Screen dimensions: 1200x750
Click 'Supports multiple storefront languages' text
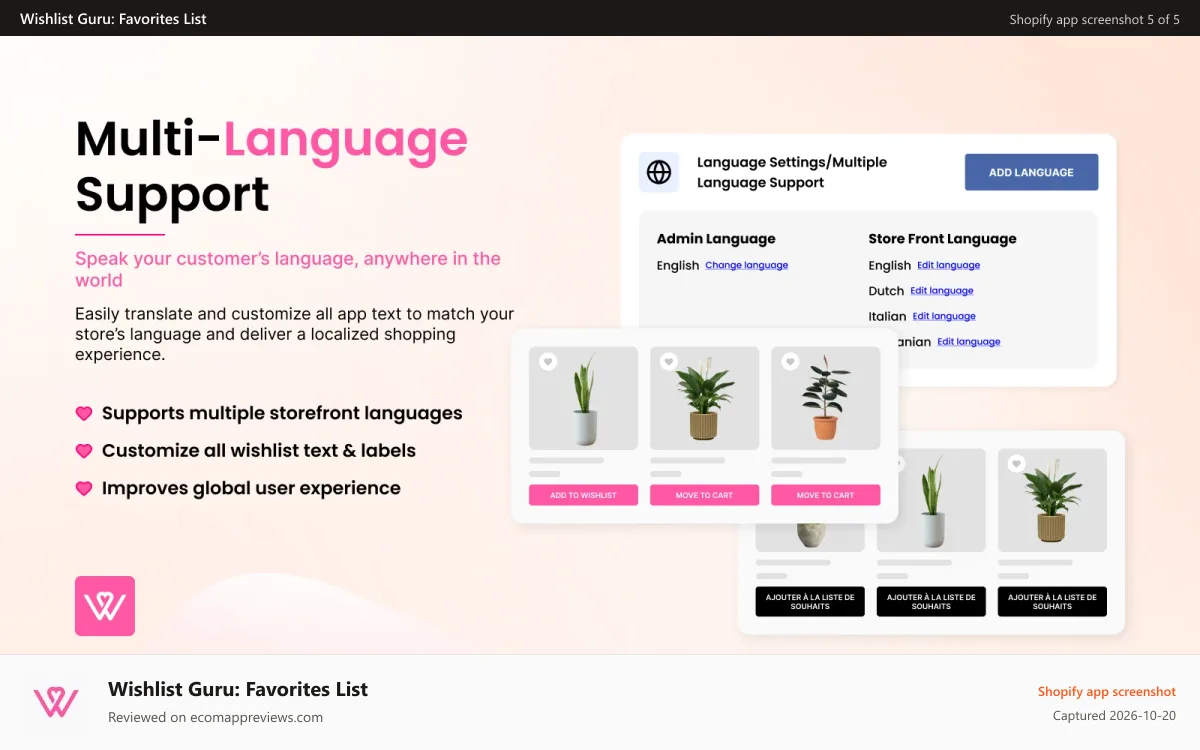pyautogui.click(x=282, y=414)
